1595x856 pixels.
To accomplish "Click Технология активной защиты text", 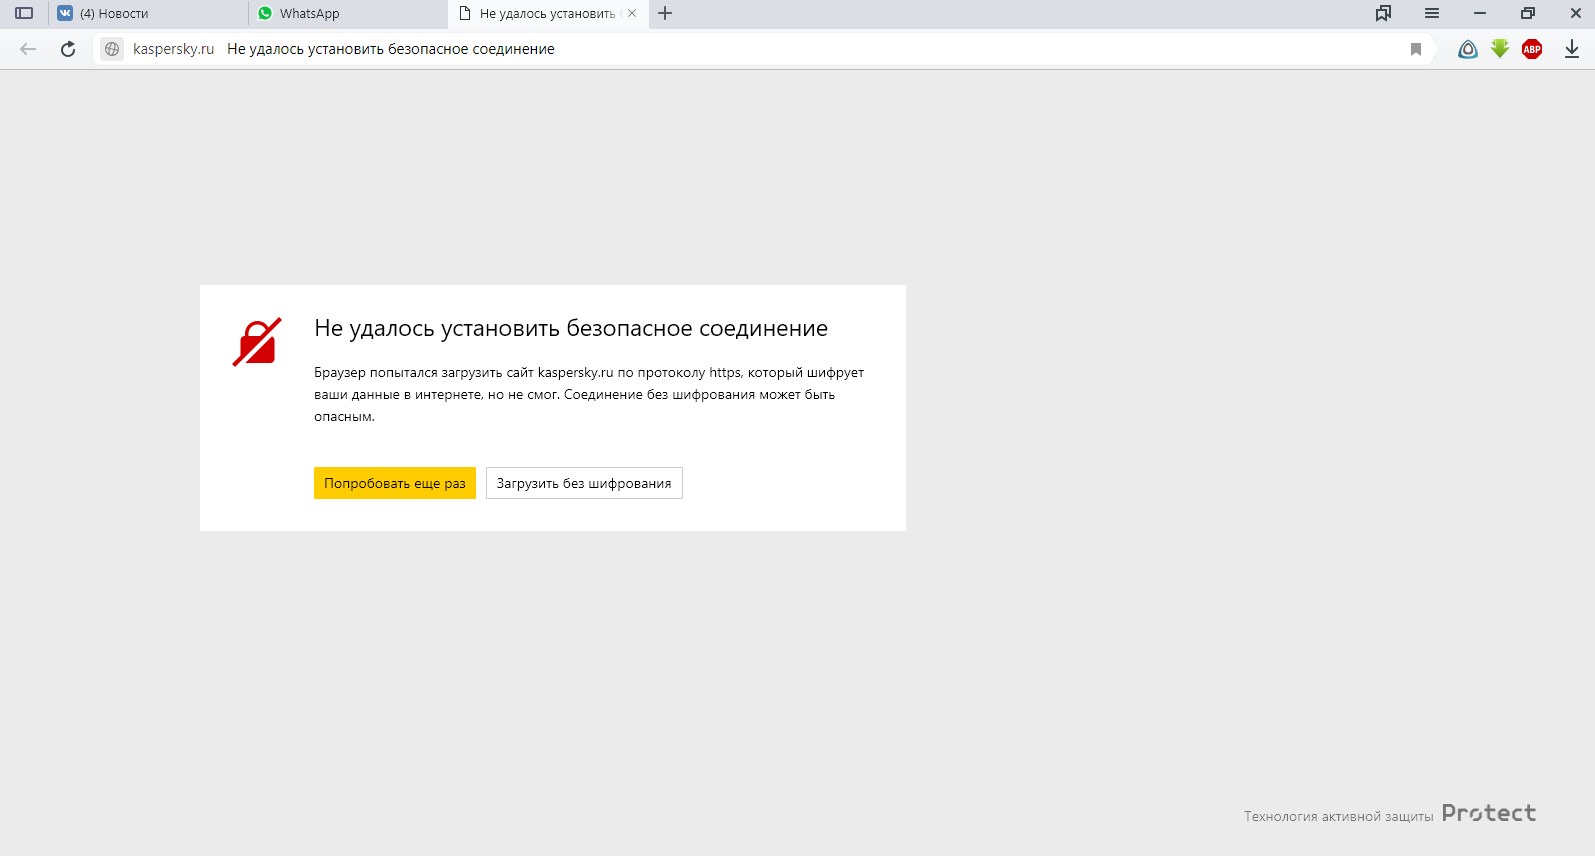I will point(1339,816).
